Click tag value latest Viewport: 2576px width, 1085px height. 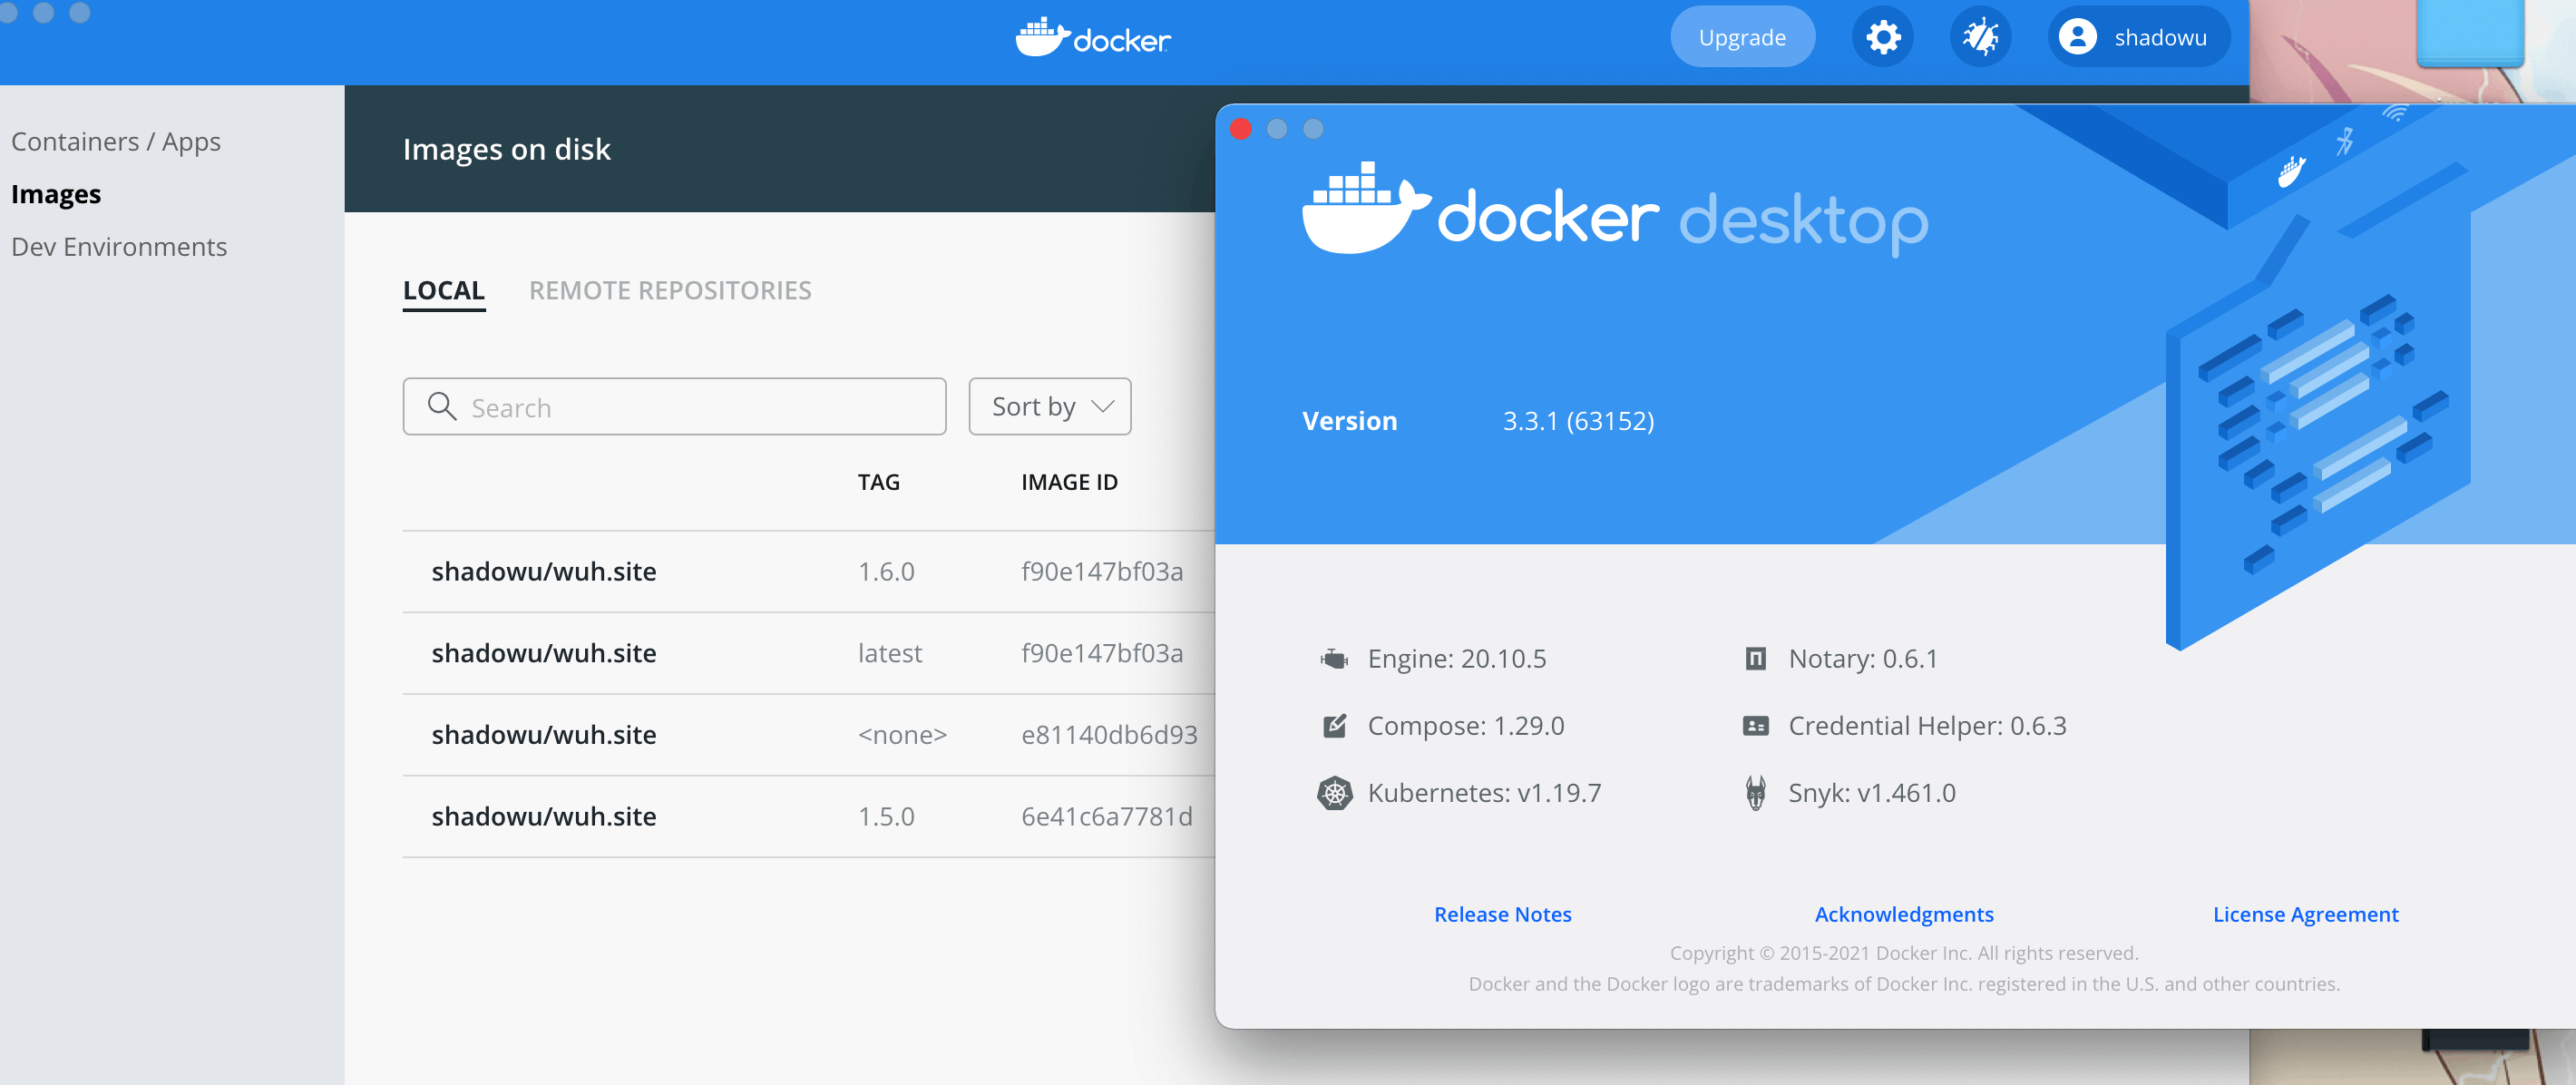click(x=890, y=653)
